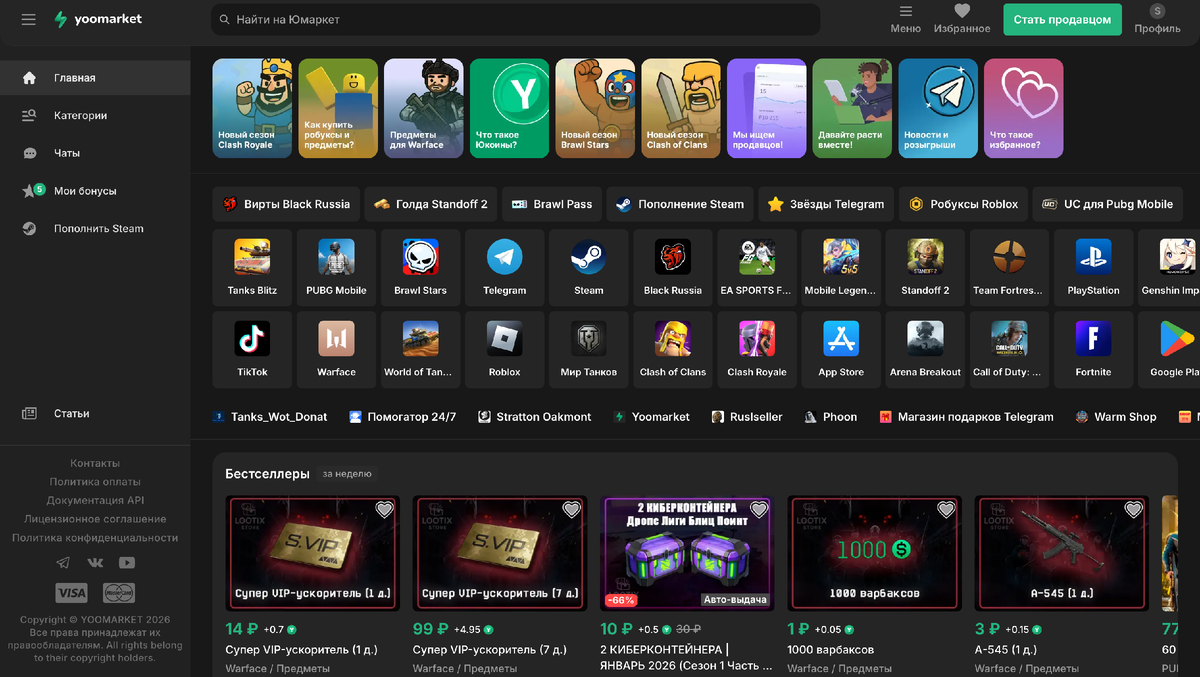Image resolution: width=1200 pixels, height=677 pixels.
Task: Open 'Мои бонусы' in the sidebar
Action: pyautogui.click(x=95, y=191)
